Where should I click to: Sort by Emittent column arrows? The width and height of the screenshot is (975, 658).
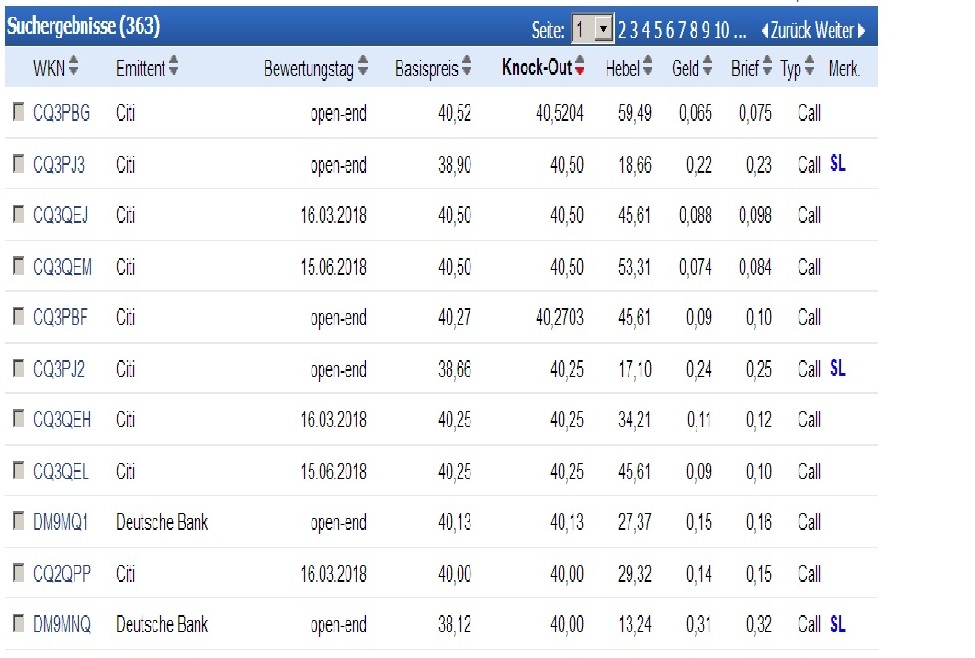click(174, 68)
